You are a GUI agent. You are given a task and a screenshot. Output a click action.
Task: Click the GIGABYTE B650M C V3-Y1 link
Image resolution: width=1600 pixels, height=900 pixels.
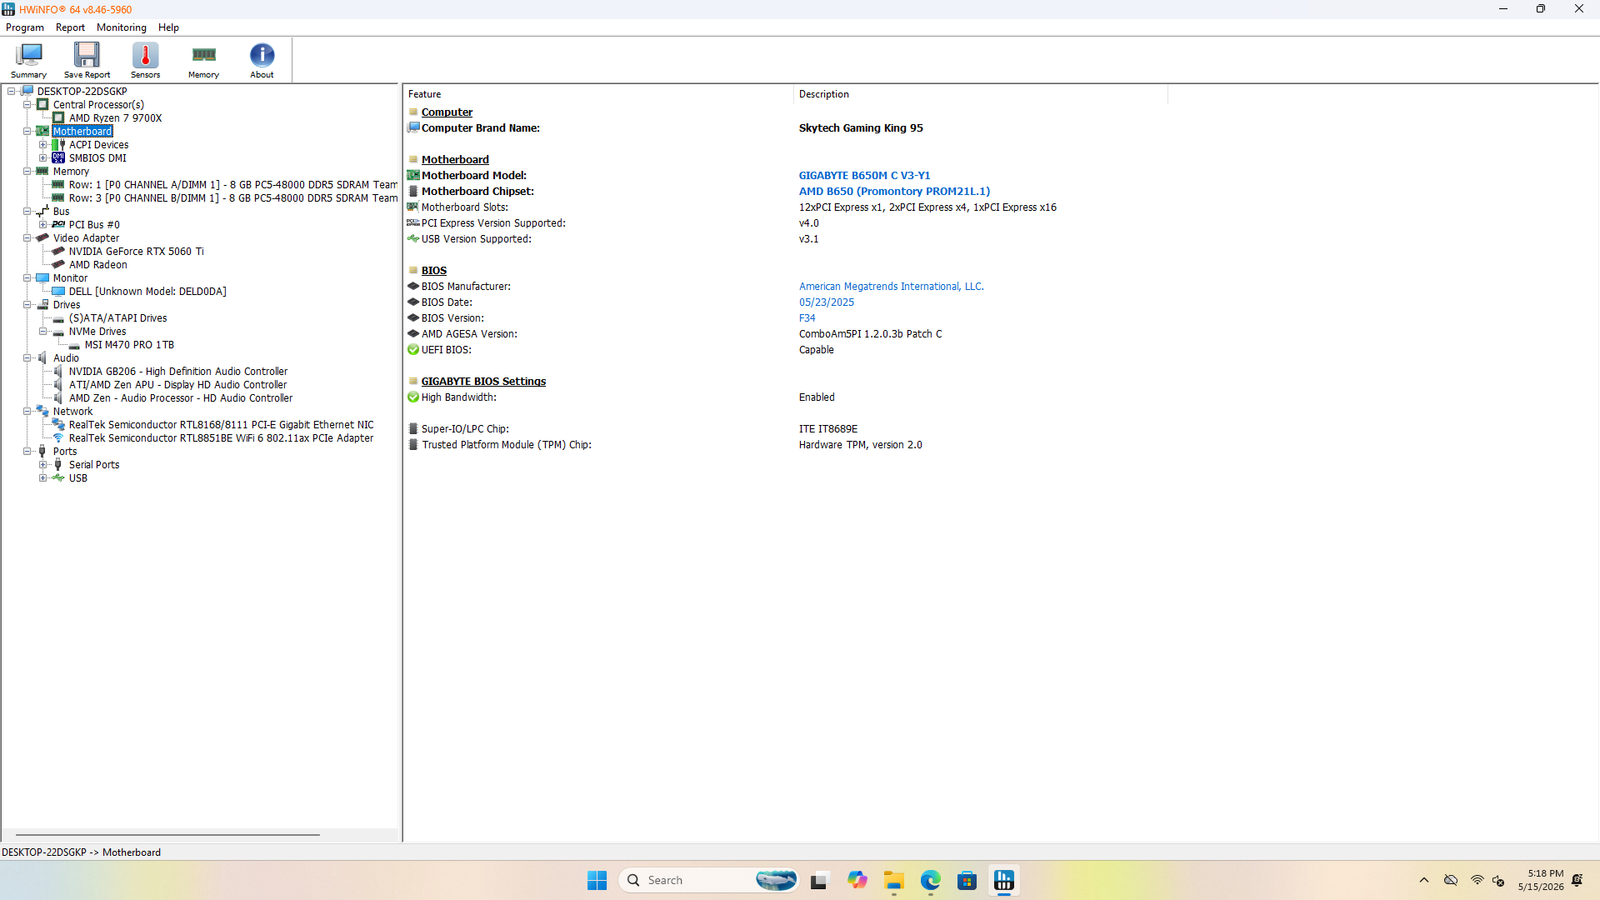(x=864, y=175)
